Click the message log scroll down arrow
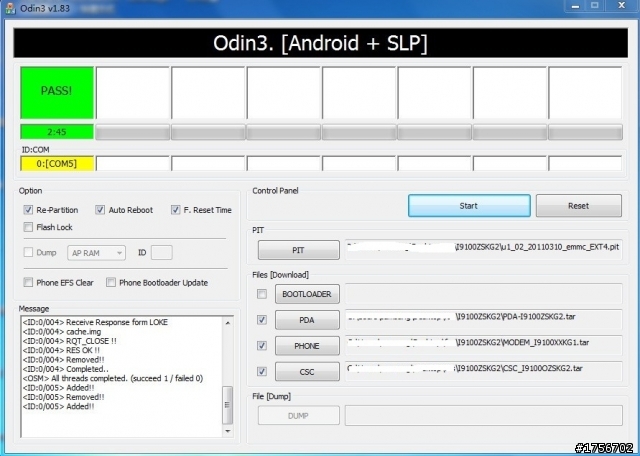The width and height of the screenshot is (640, 456). 227,431
